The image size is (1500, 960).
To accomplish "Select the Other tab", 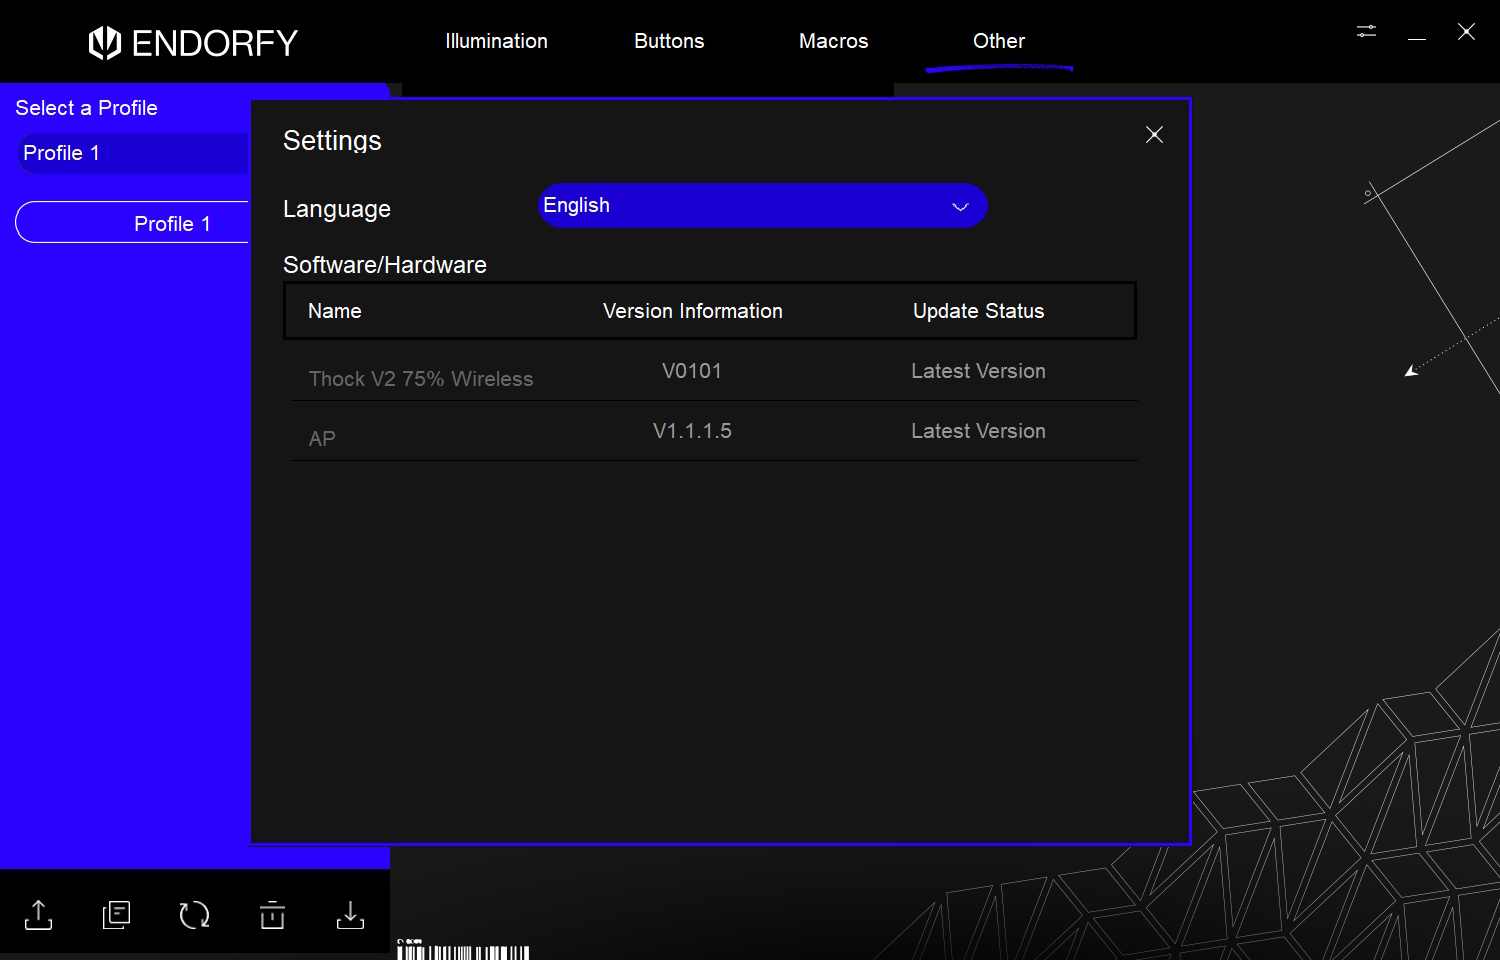I will [998, 41].
